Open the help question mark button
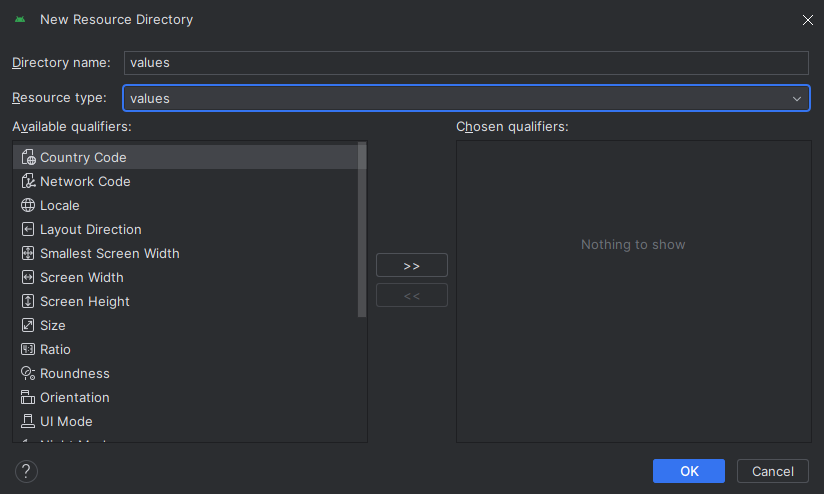Screen dimensions: 824x494 [26, 471]
